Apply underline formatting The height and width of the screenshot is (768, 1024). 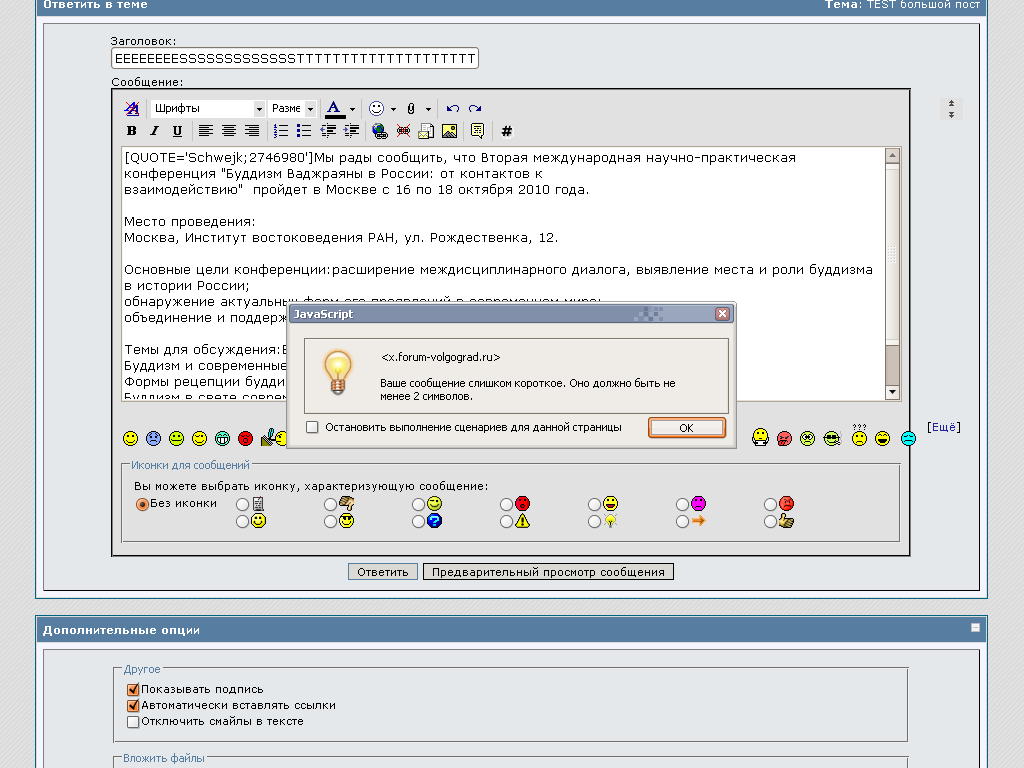point(177,131)
